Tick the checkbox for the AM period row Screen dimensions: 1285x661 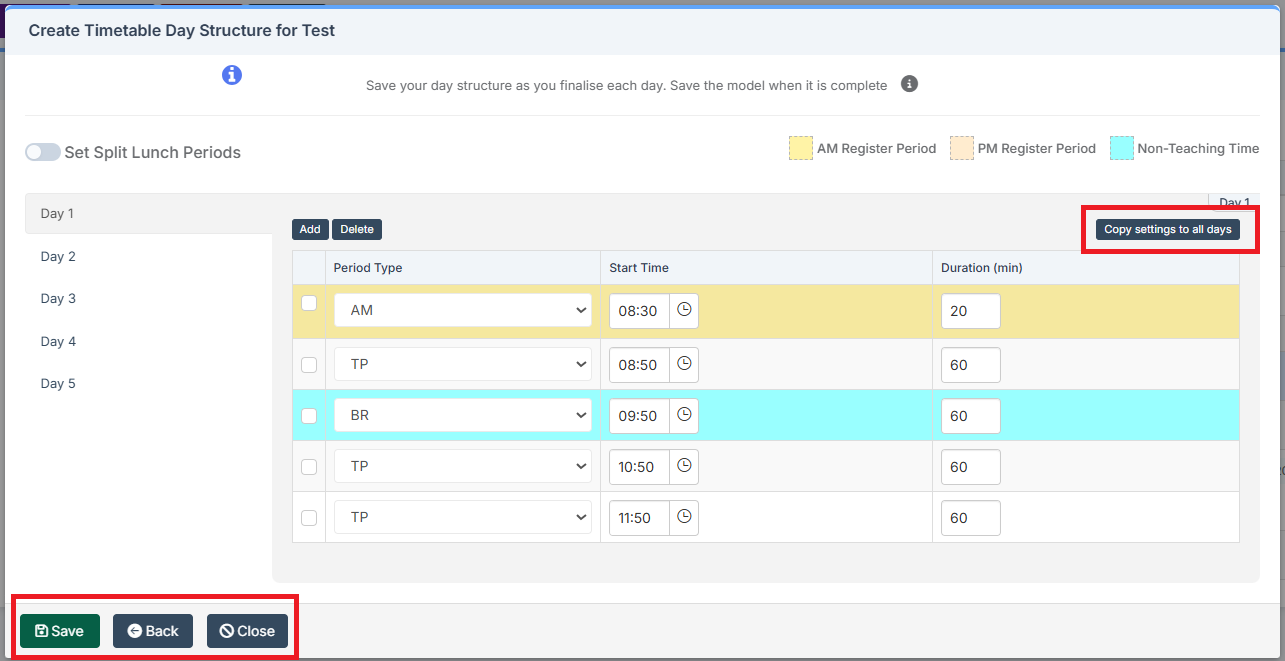point(309,303)
